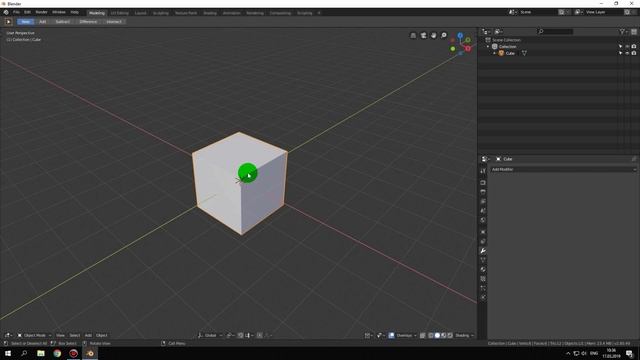Screen dimensions: 640x360
Task: Click the pin icon in properties header
Action: pos(634,159)
